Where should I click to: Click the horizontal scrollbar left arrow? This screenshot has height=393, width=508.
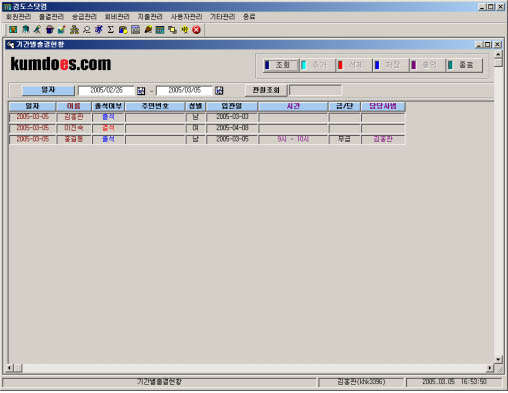tap(9, 368)
